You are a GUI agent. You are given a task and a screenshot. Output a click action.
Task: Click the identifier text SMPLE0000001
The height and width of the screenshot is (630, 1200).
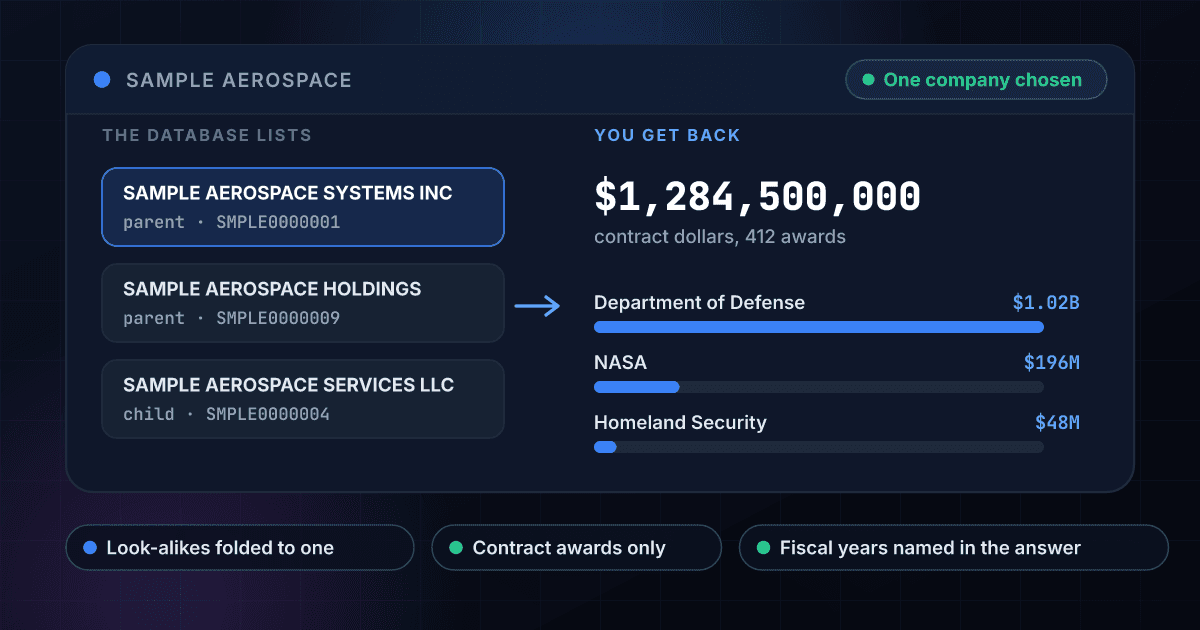(278, 222)
